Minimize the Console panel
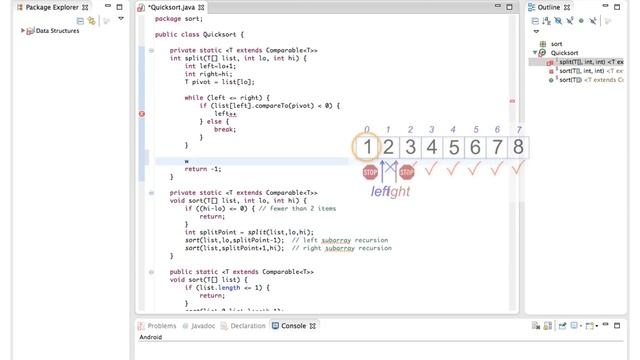640x360 pixels. pyautogui.click(x=605, y=324)
